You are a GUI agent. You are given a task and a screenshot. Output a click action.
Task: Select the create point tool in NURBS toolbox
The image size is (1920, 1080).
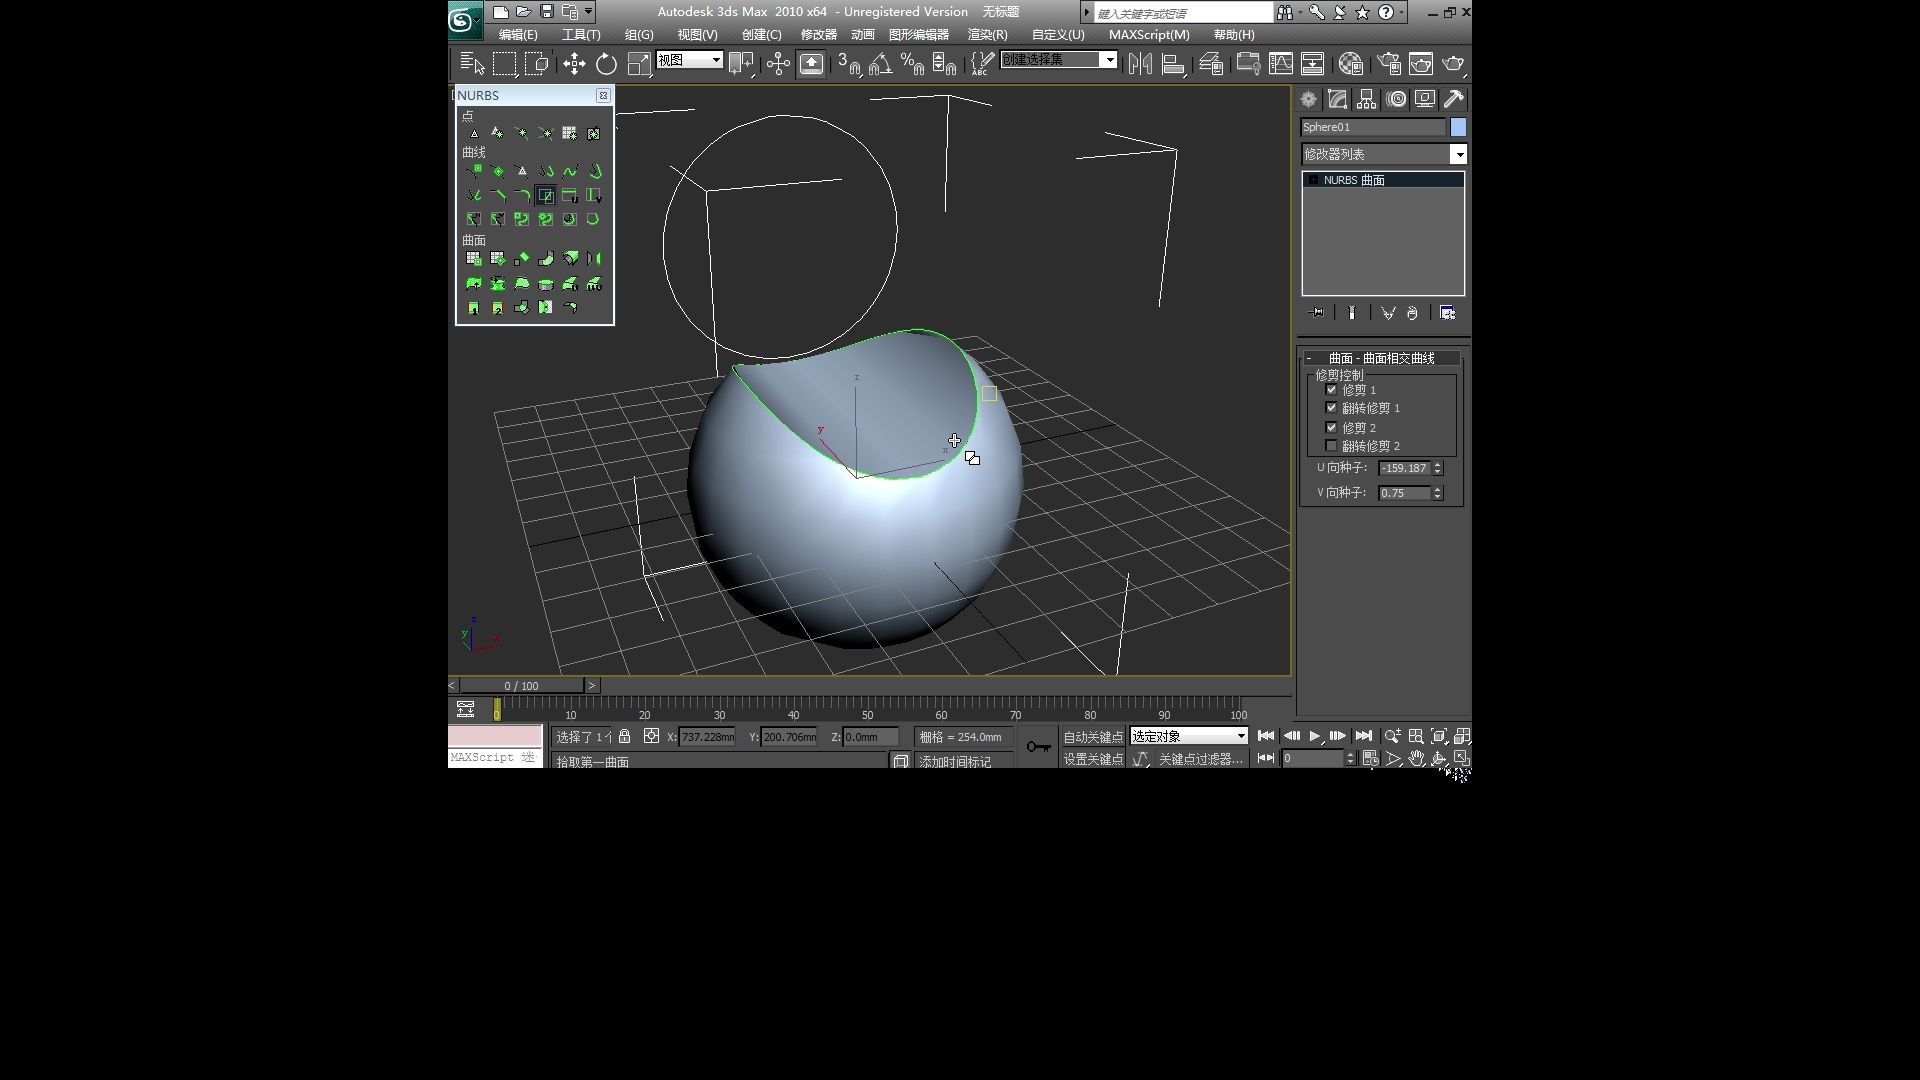click(x=474, y=133)
